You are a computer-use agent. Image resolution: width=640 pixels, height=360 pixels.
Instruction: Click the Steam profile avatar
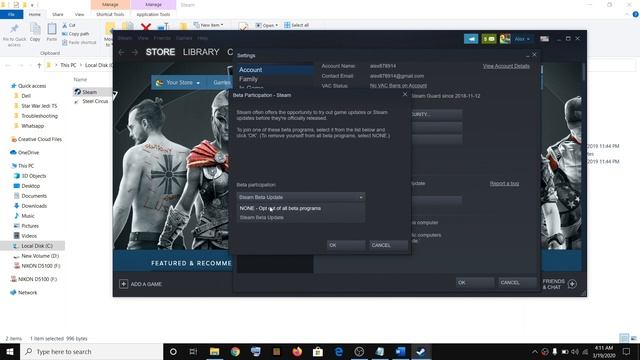click(x=505, y=39)
